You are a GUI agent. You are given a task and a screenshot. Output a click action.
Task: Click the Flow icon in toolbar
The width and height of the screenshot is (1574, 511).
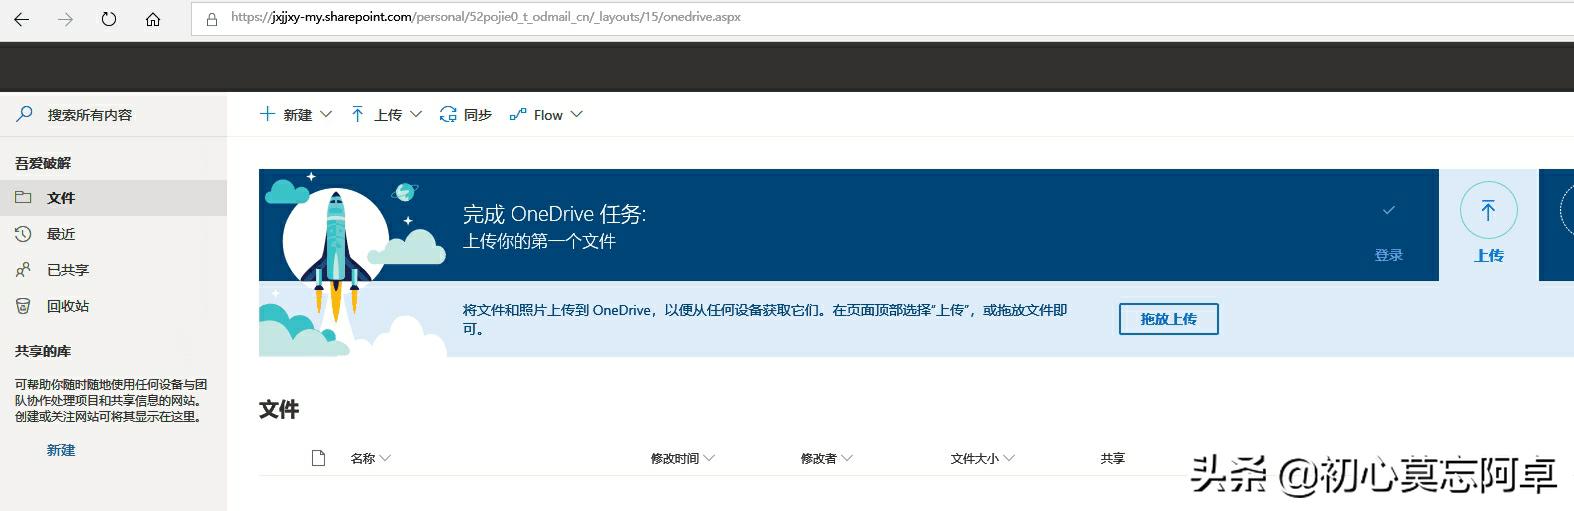517,115
